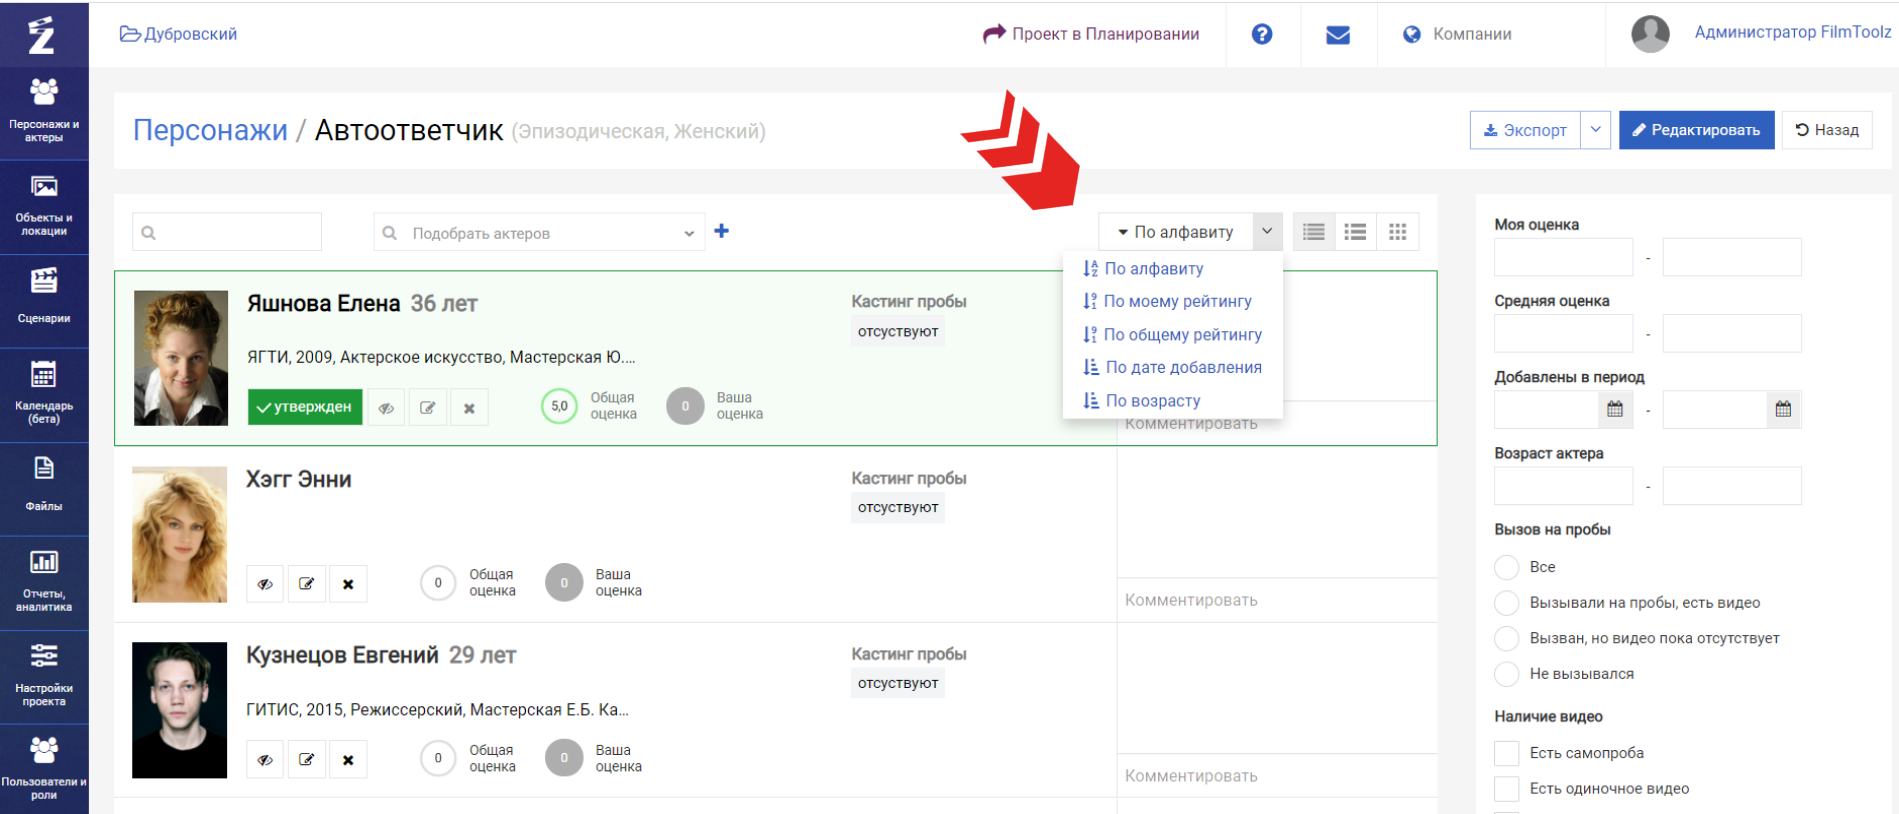Select Вызывали на пробы, есть видео
Viewport: 1899px width, 814px height.
point(1507,603)
